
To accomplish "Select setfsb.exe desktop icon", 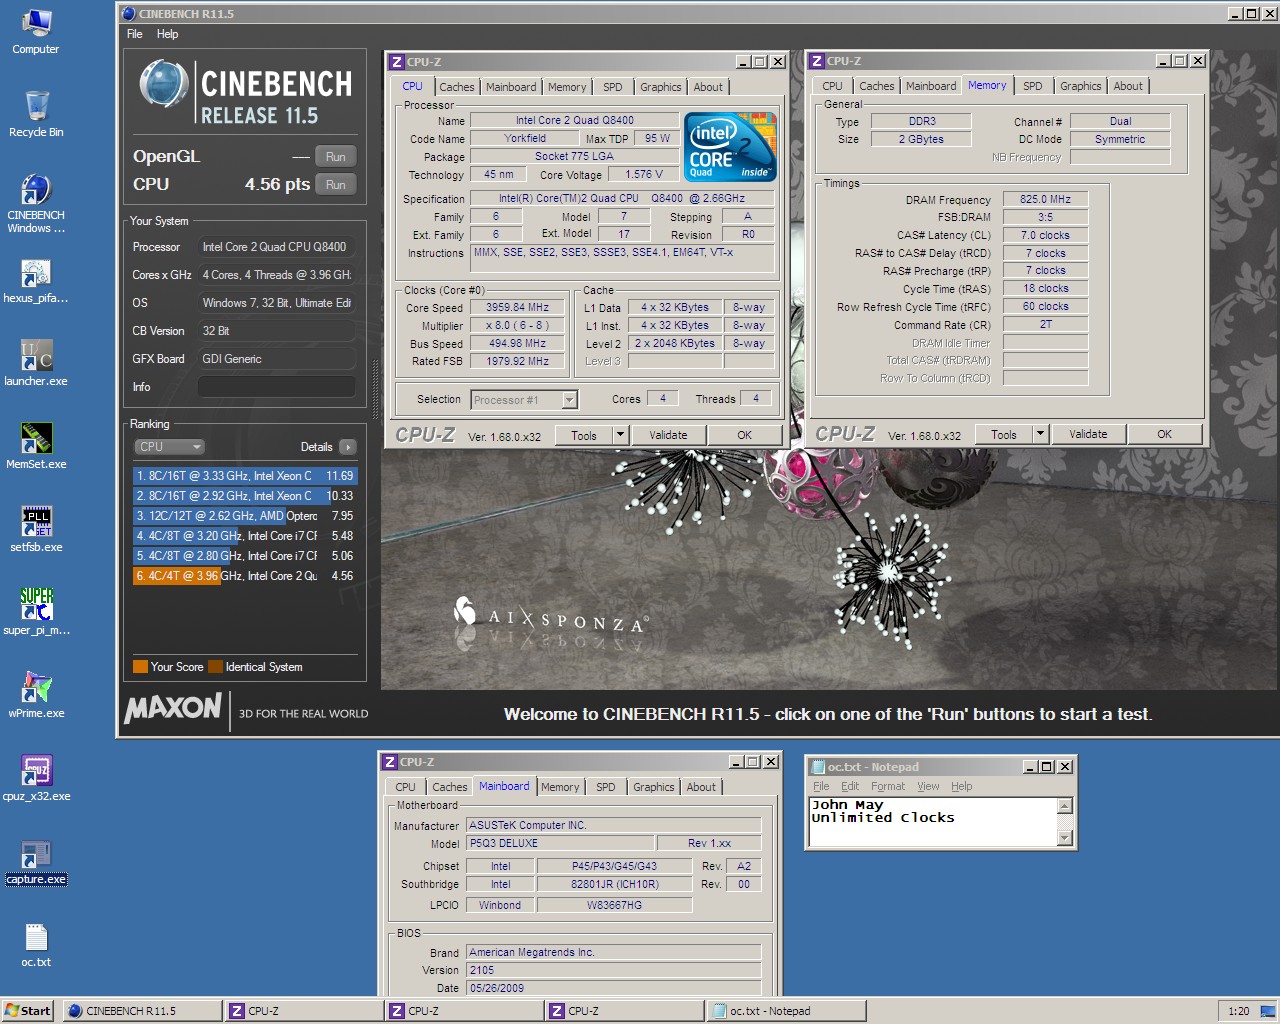I will point(36,530).
